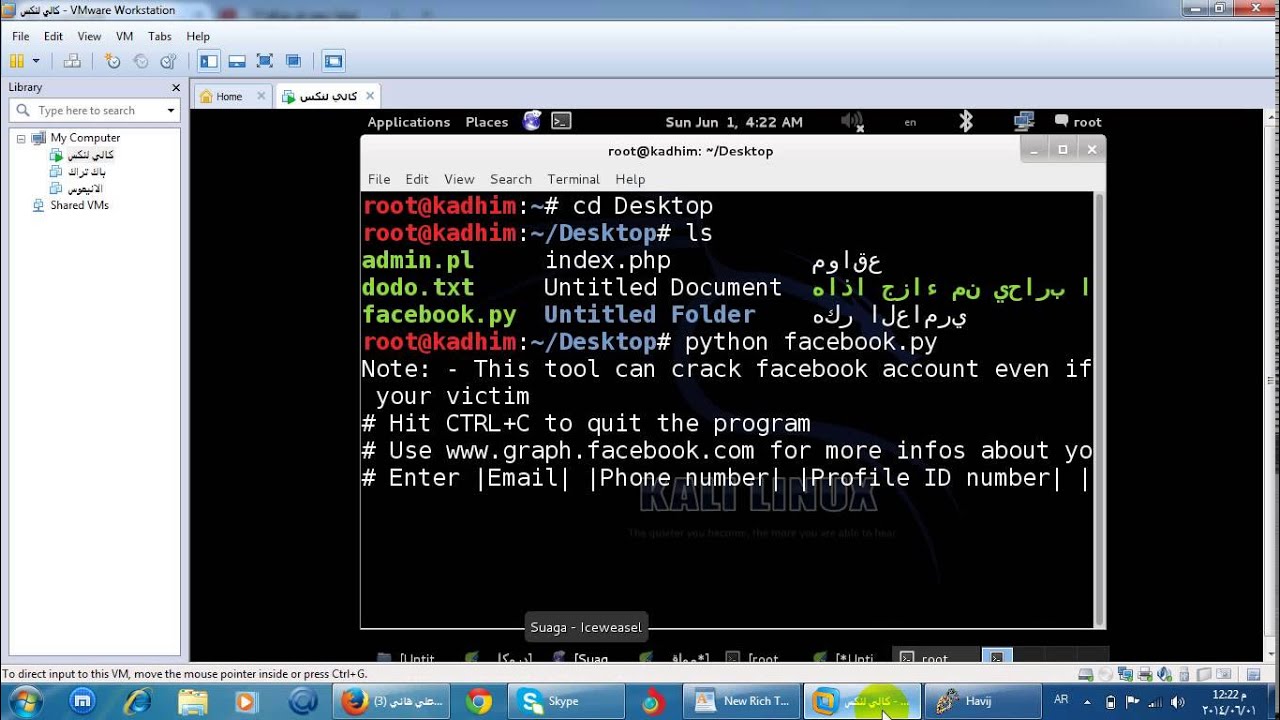Open the terminal Help menu
Image resolution: width=1280 pixels, height=720 pixels.
click(630, 179)
